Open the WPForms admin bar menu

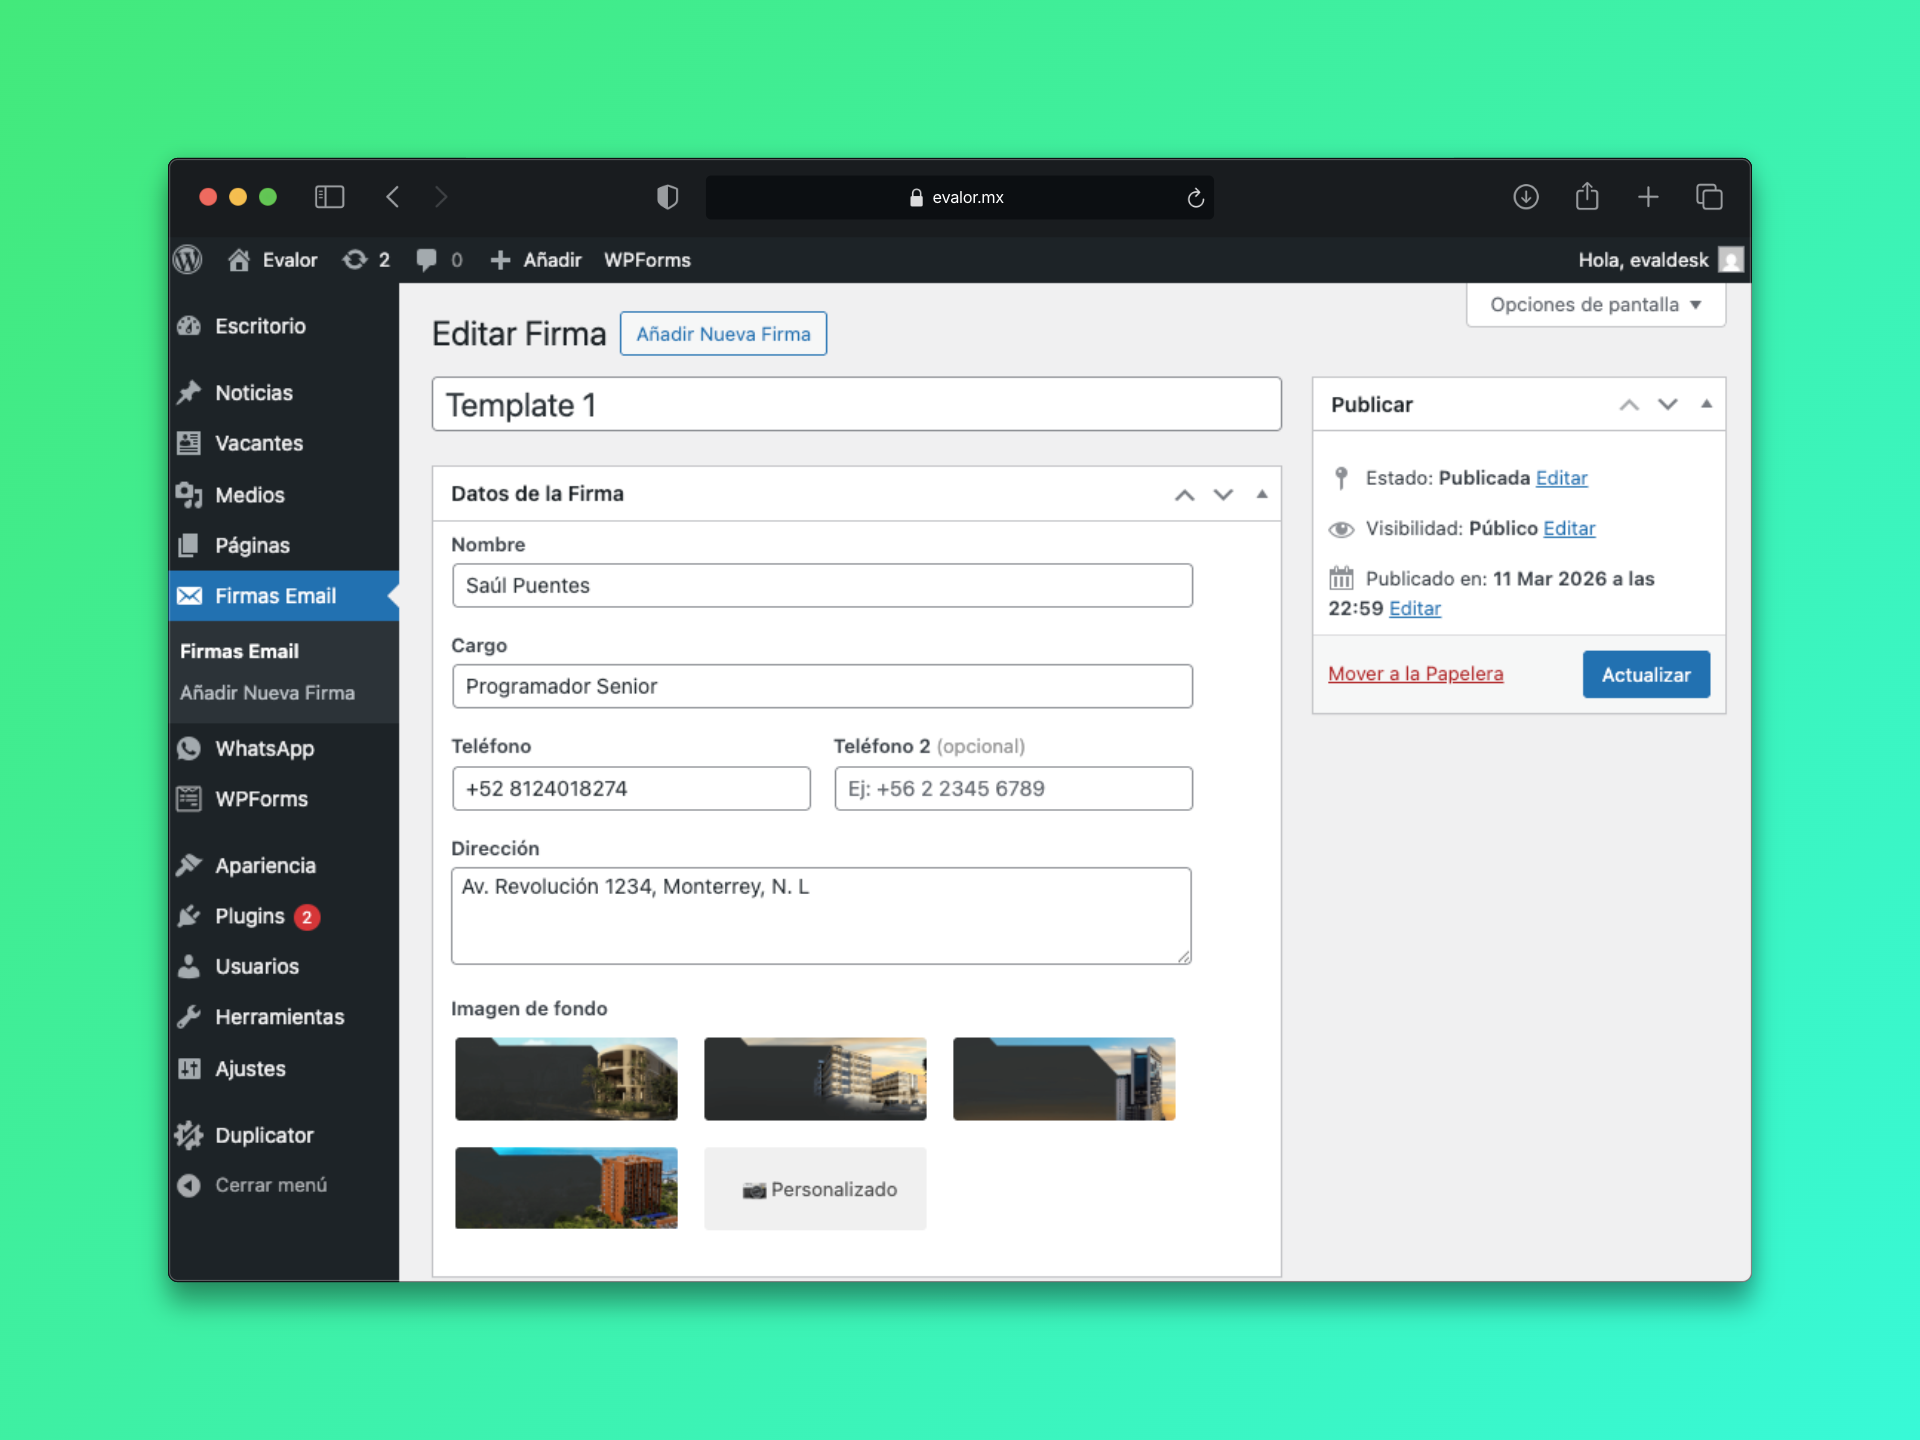coord(647,260)
